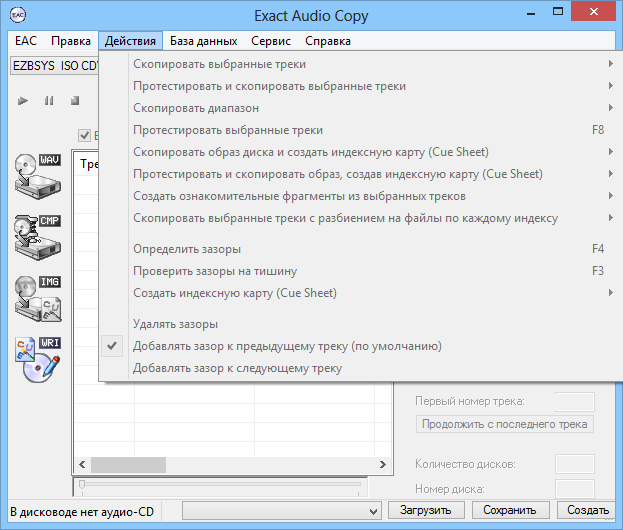Click the IMG copy image icon
This screenshot has width=623, height=530.
tap(38, 298)
